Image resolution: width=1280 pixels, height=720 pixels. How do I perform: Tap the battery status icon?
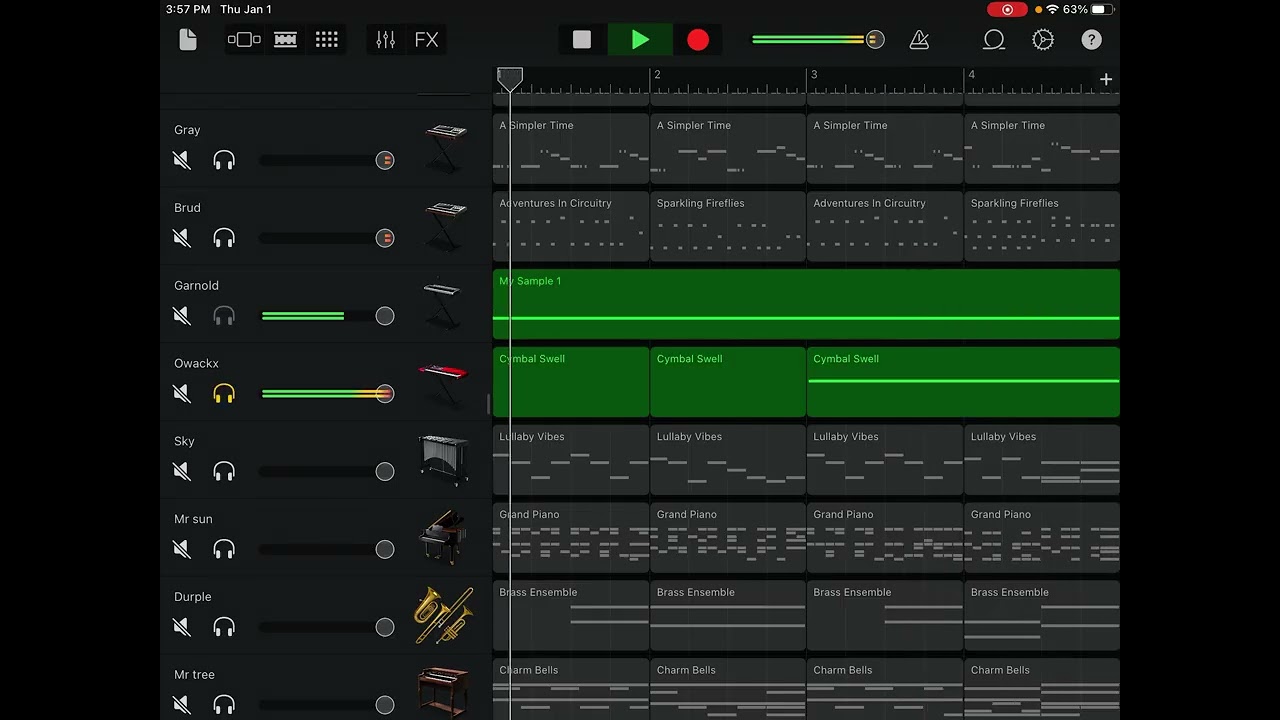(1102, 9)
